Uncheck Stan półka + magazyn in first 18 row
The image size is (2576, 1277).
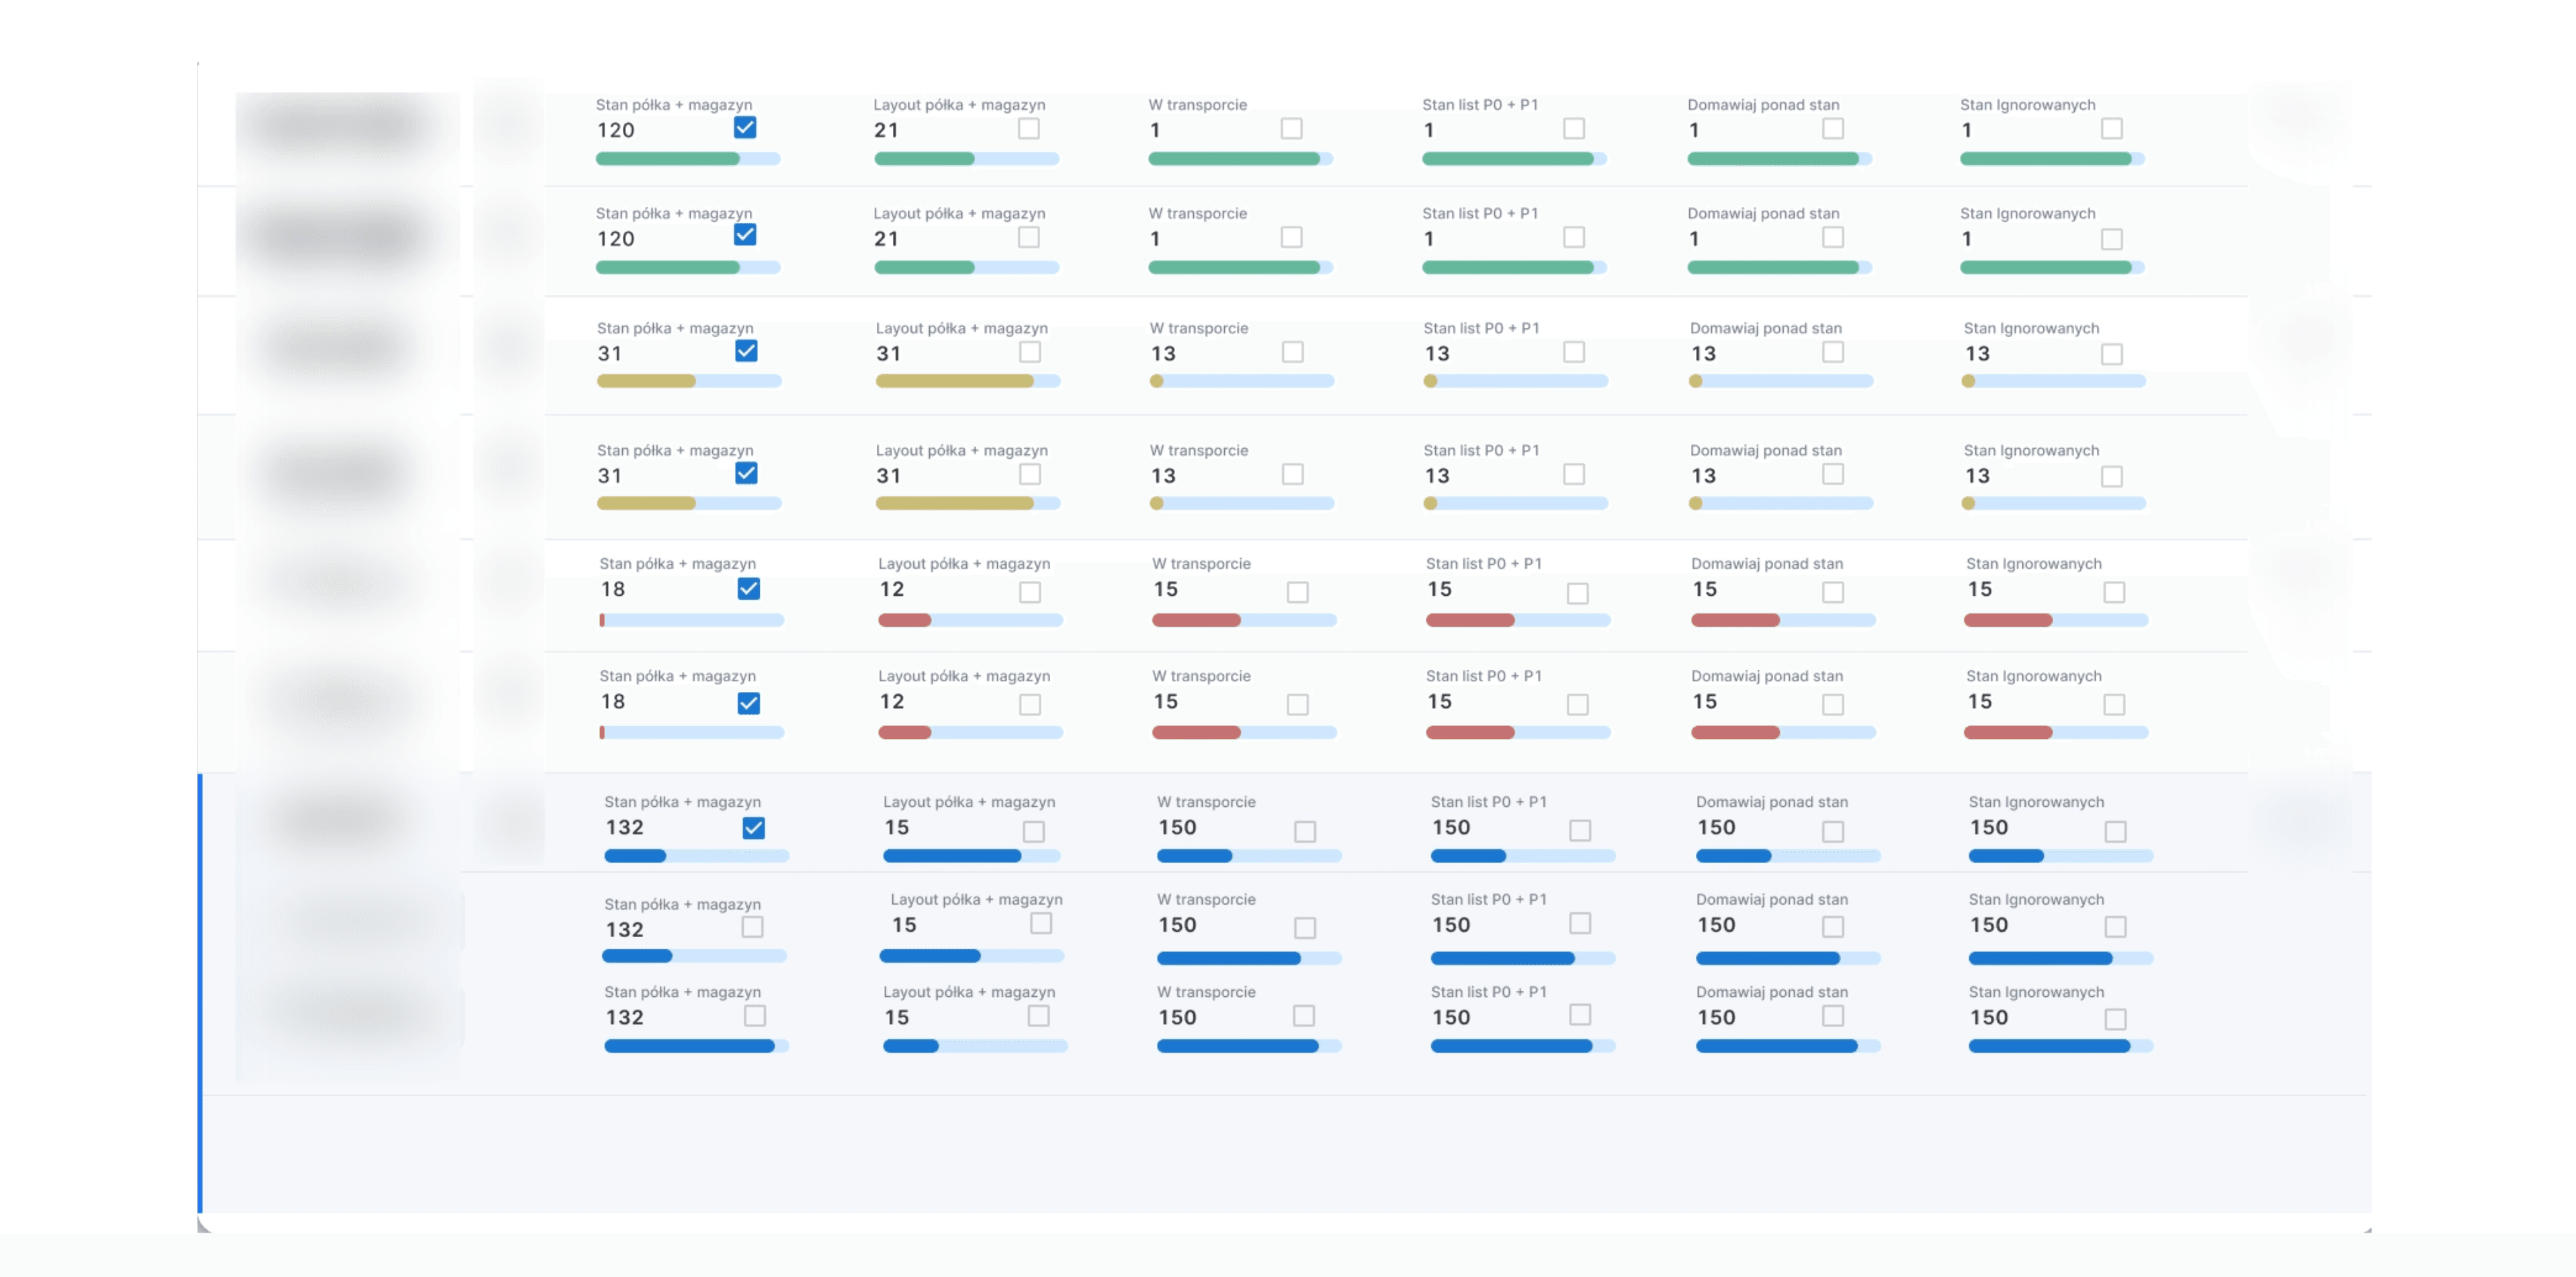[749, 589]
